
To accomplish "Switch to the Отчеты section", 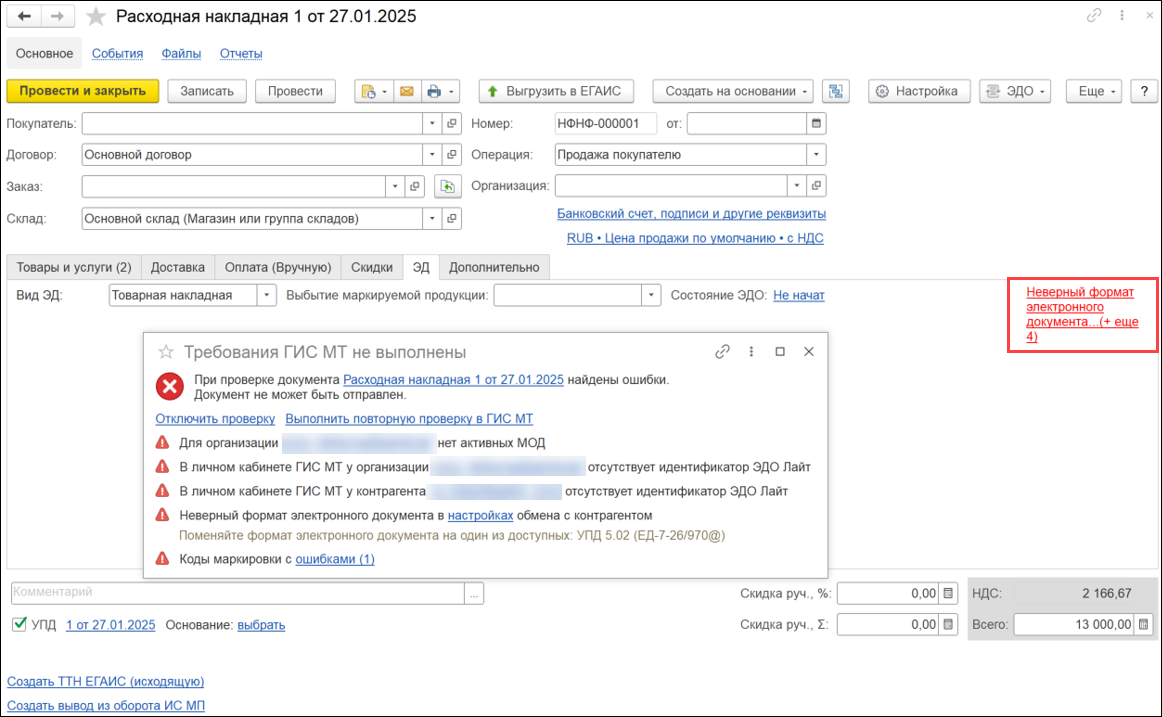I will coord(241,53).
